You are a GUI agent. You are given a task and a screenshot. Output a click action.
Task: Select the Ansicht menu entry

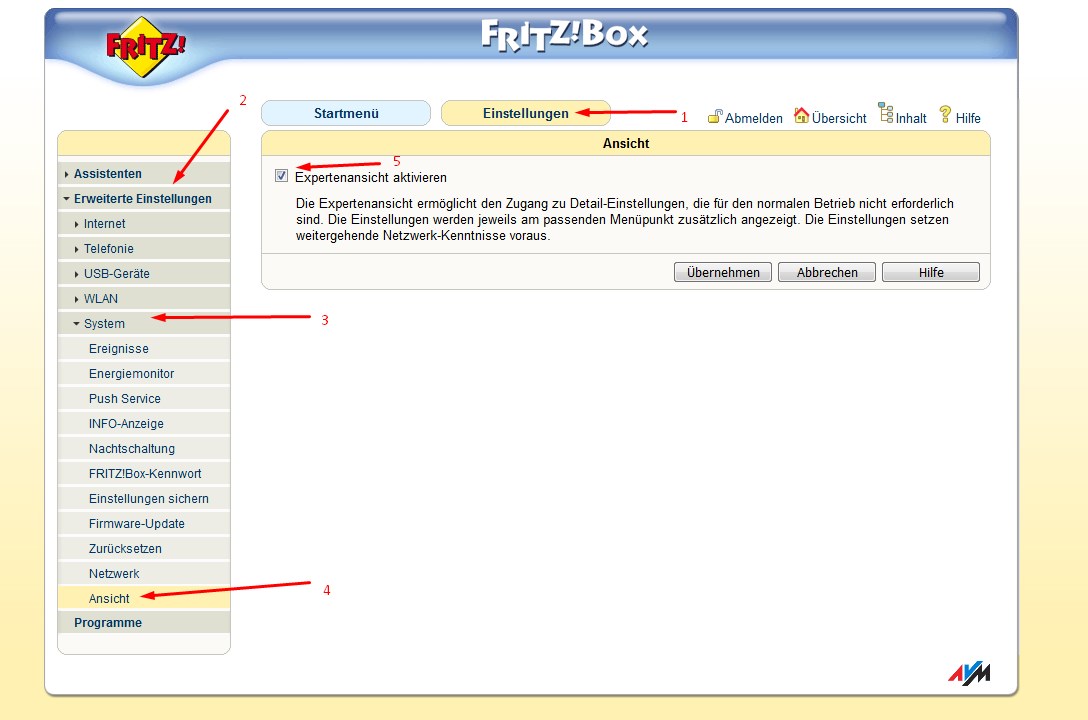(144, 598)
